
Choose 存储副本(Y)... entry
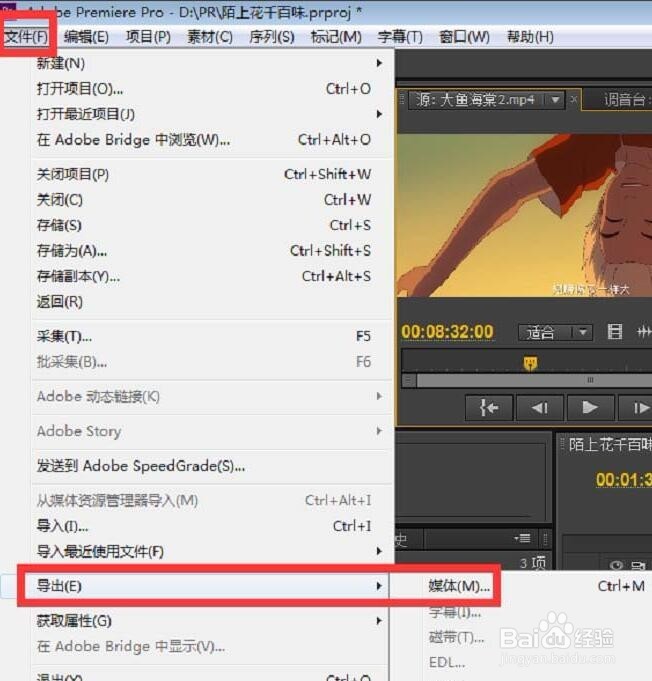click(212, 276)
